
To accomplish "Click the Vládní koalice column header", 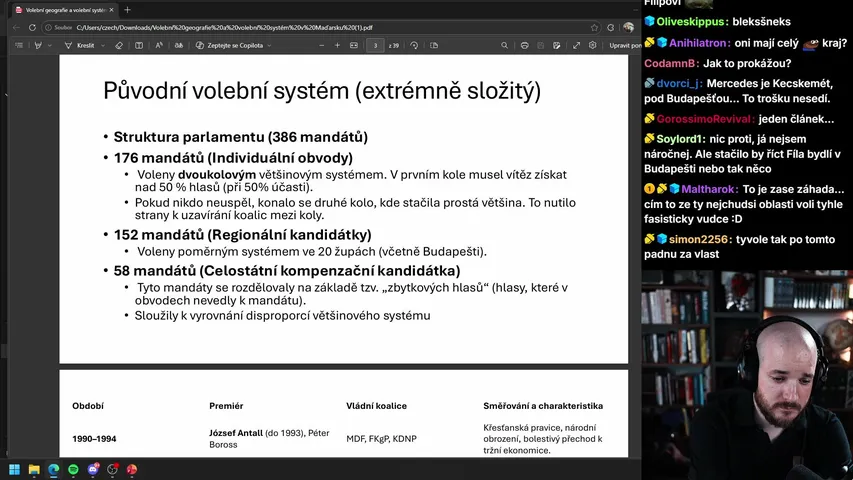I will [x=376, y=406].
